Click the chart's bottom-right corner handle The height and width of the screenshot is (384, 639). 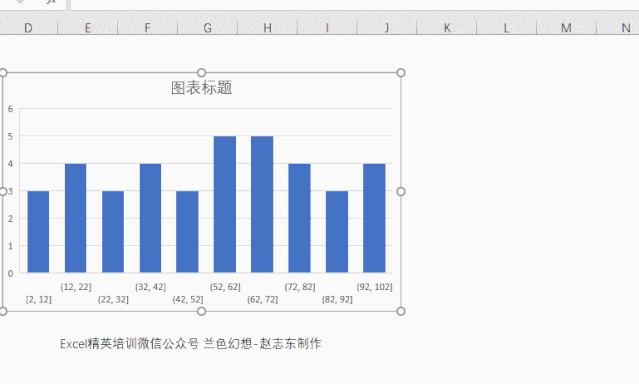point(401,311)
